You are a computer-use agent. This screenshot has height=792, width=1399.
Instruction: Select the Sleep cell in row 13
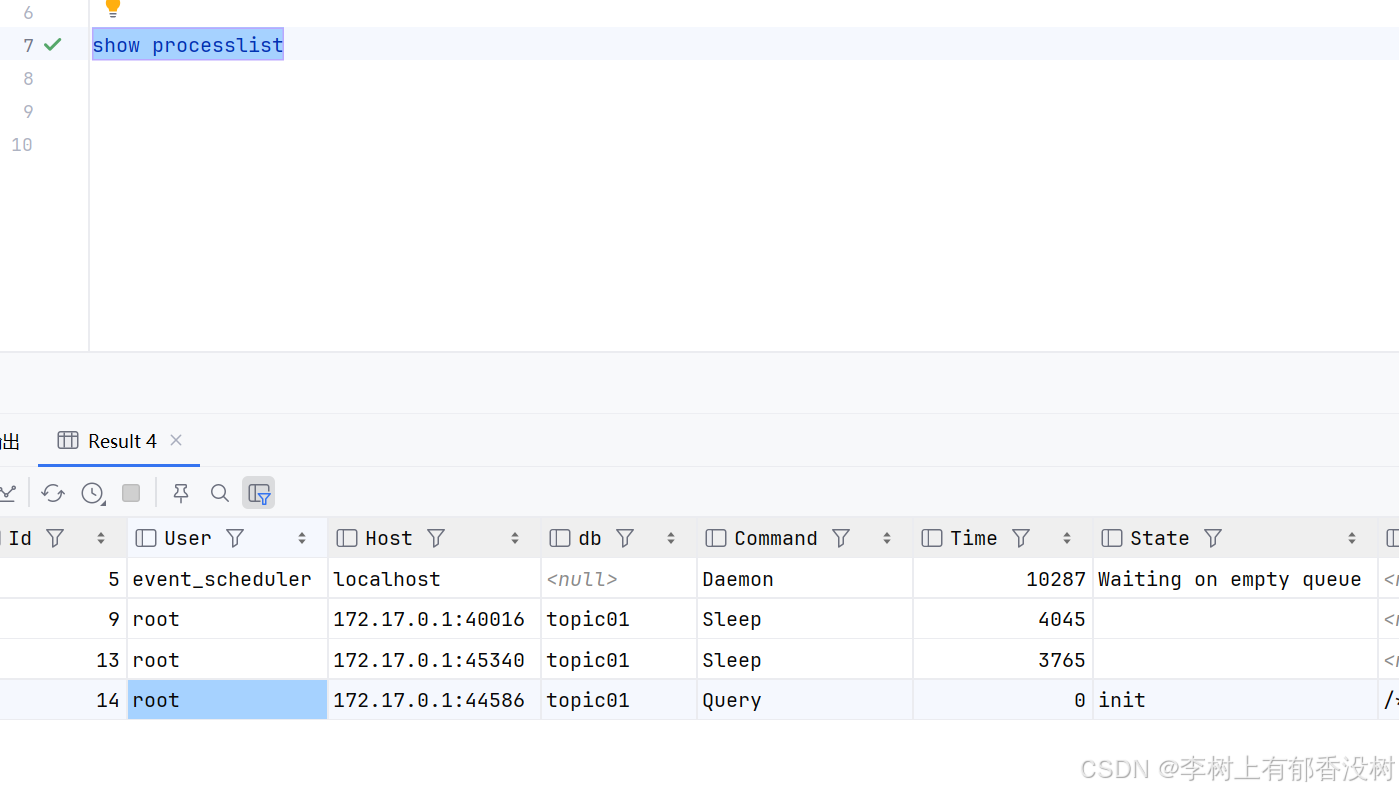805,660
